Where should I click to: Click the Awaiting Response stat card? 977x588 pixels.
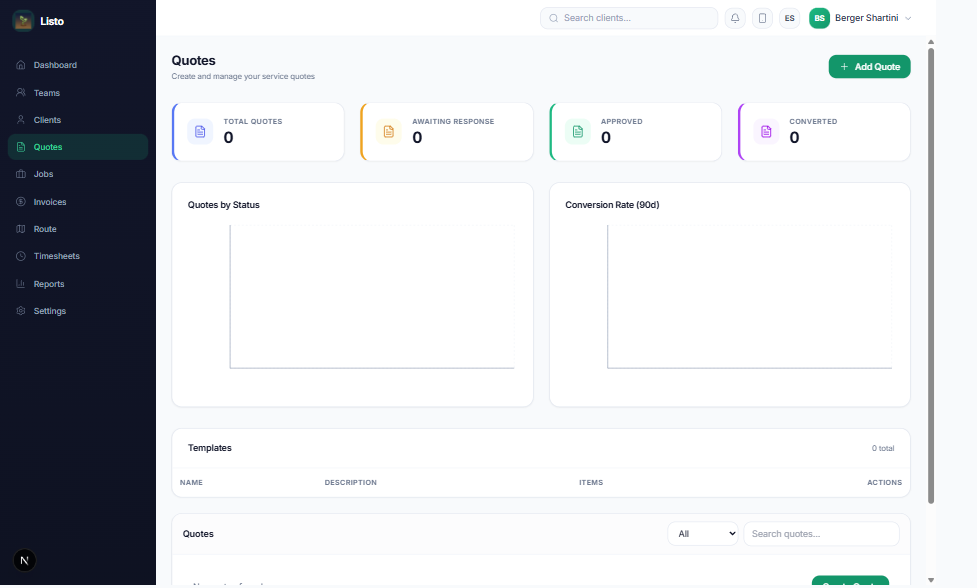tap(447, 132)
